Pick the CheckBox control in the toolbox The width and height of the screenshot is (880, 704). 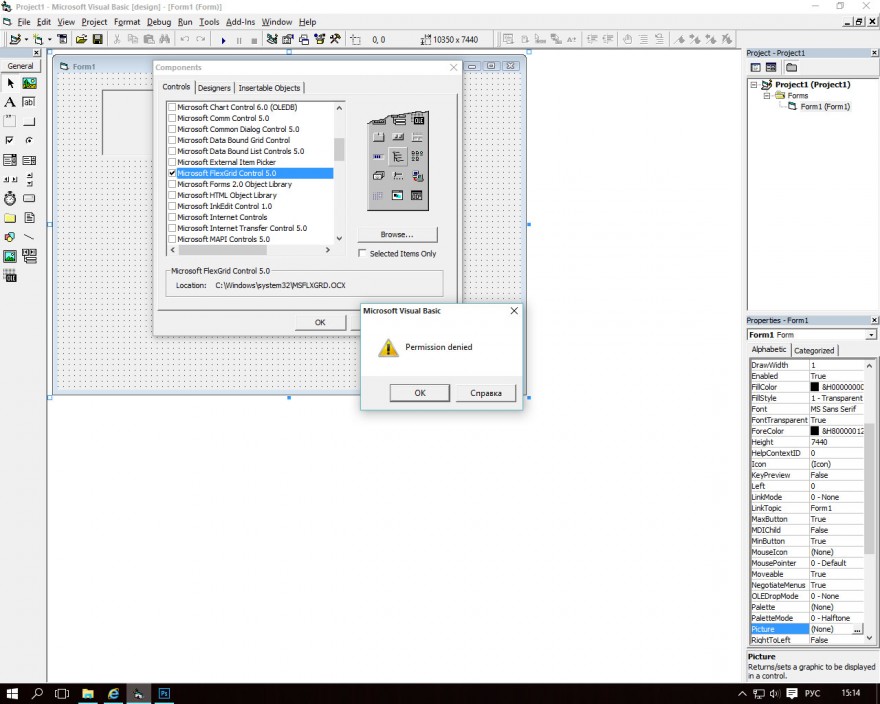click(x=10, y=140)
